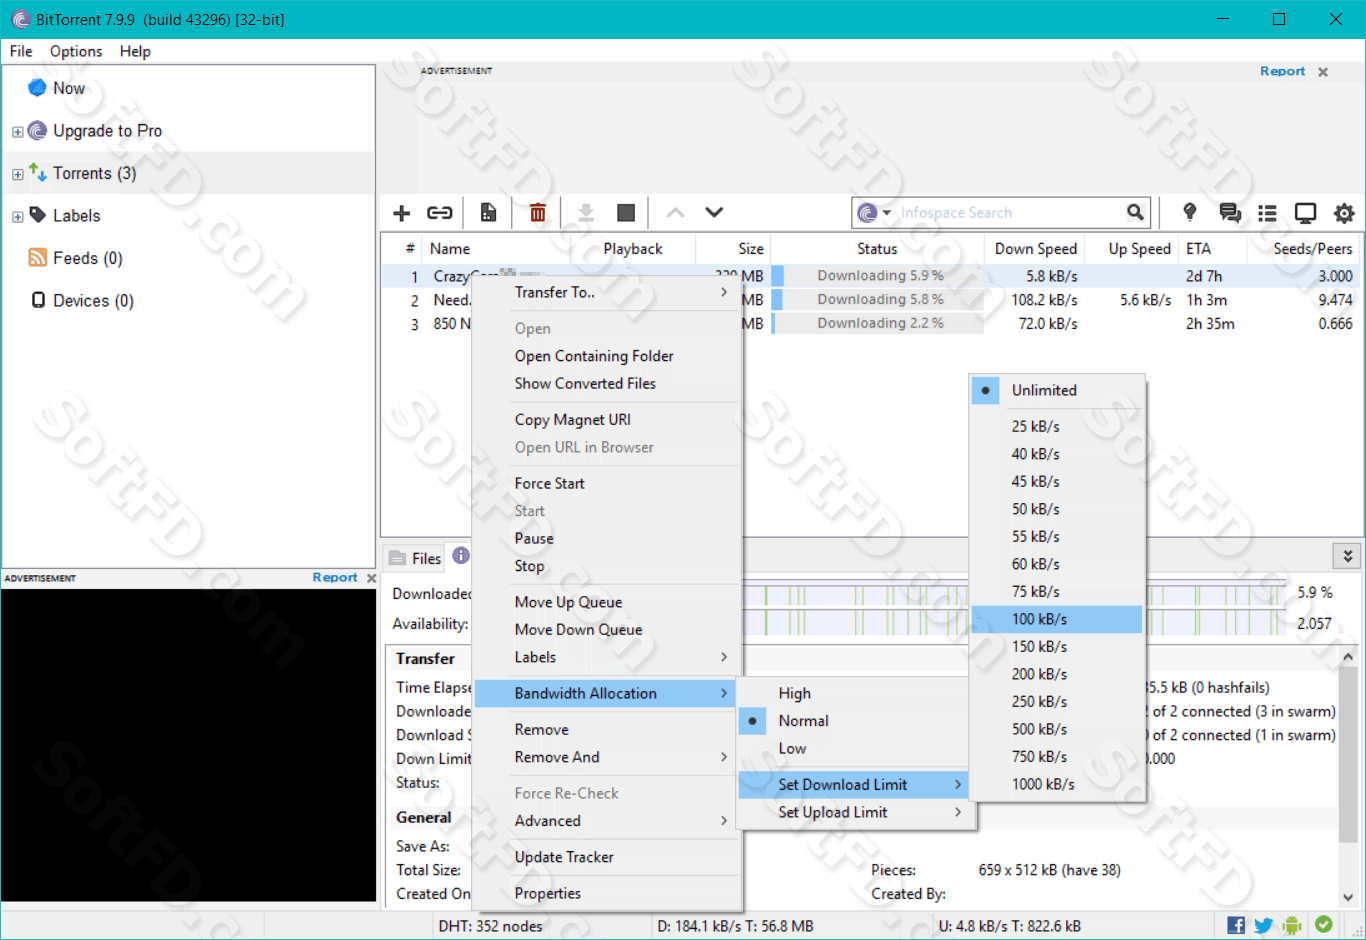Viewport: 1366px width, 940px height.
Task: Set download limit to 1000 kB/s
Action: tap(1057, 784)
